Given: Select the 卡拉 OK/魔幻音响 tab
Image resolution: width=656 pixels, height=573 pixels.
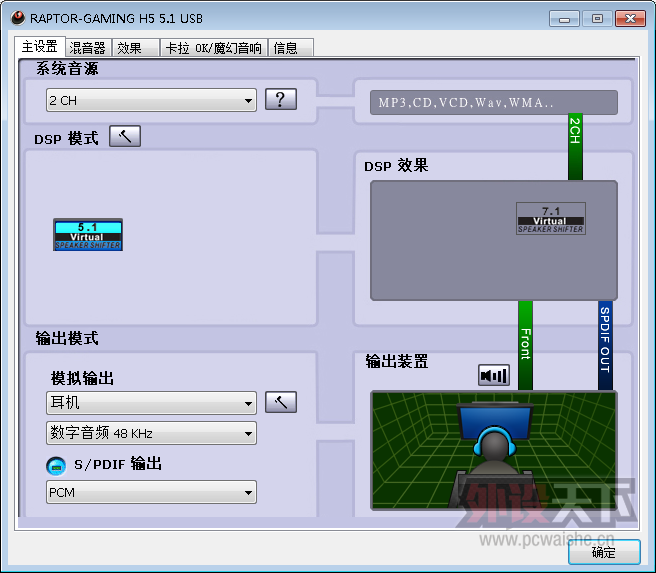Looking at the screenshot, I should point(213,47).
